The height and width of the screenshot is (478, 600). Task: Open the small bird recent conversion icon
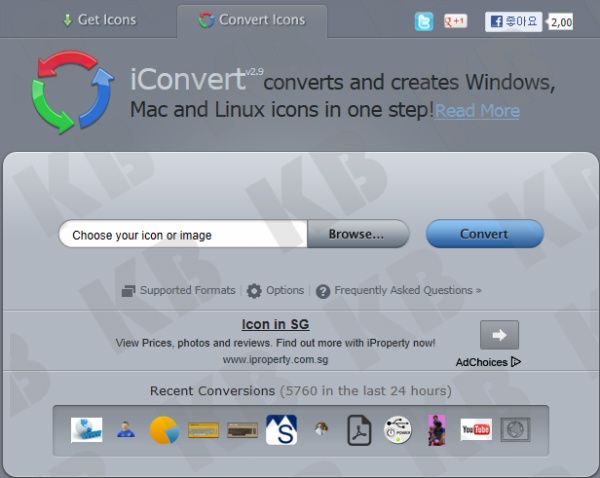coord(321,429)
